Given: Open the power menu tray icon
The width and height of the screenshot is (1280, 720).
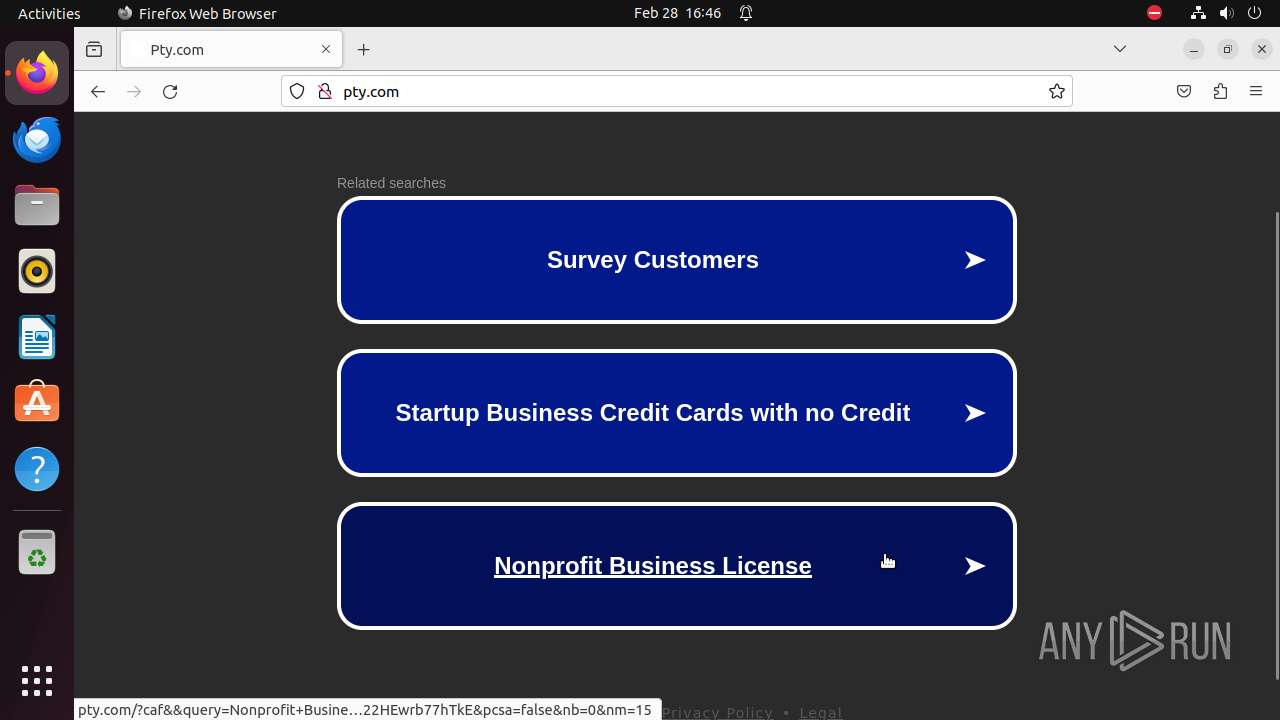Looking at the screenshot, I should [1256, 13].
